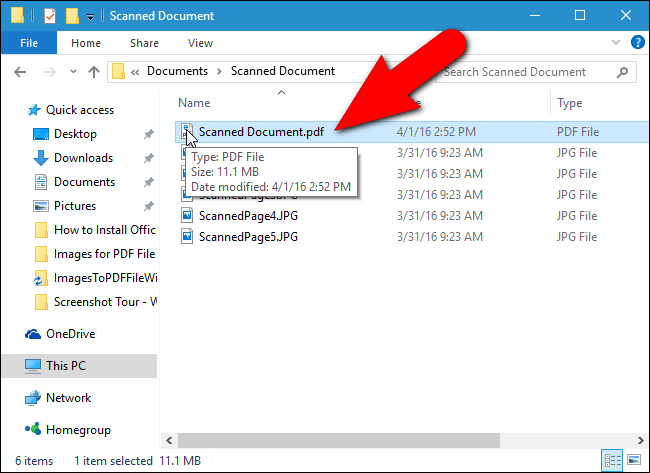Sort by the Type column header
The width and height of the screenshot is (650, 473).
(x=570, y=103)
